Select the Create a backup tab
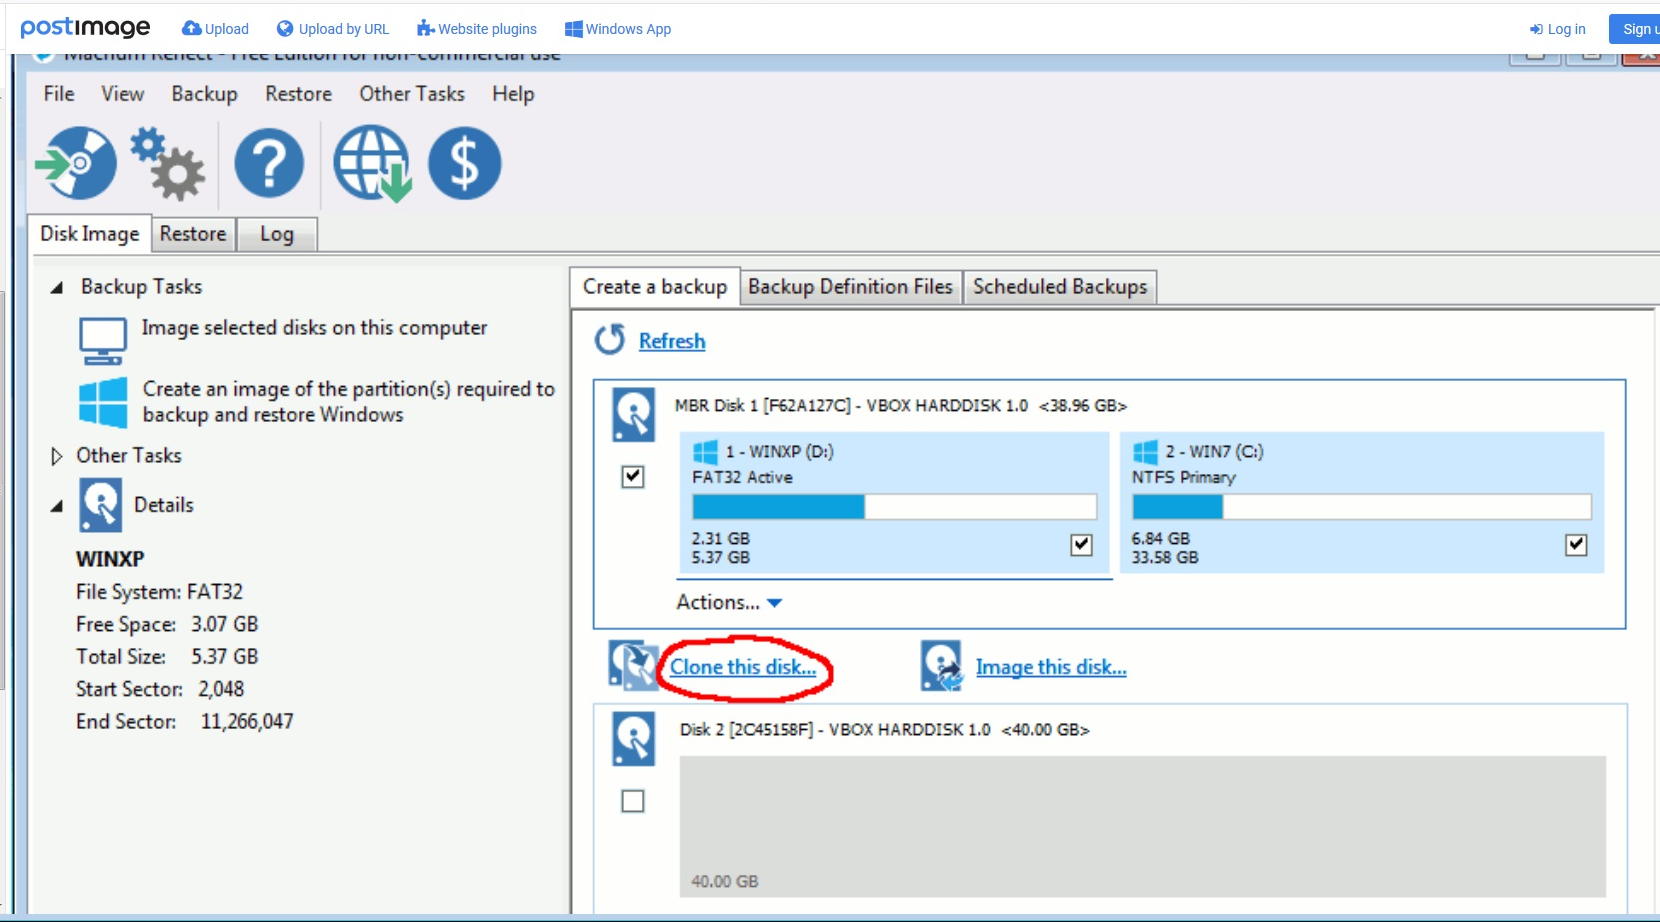Viewport: 1660px width, 922px height. pyautogui.click(x=655, y=287)
